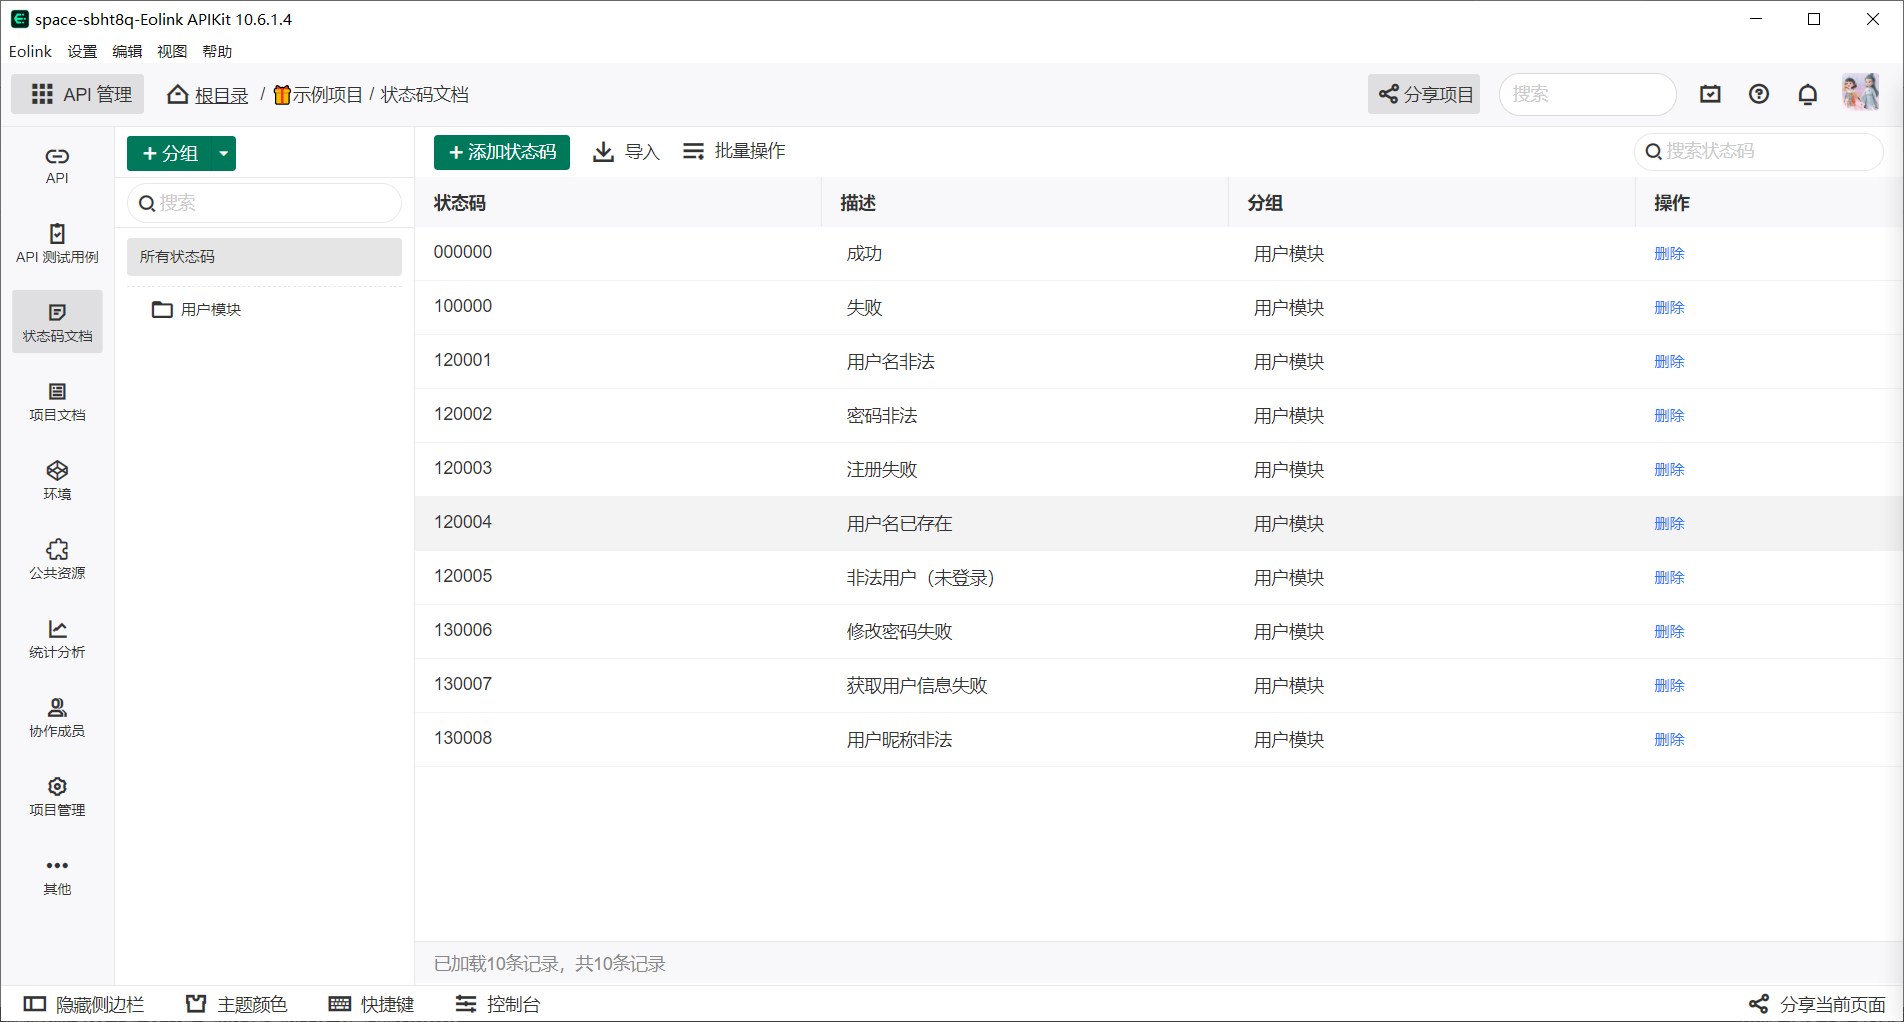Open 批量操作 batch operations
Screen dimensions: 1904x1022
[x=734, y=151]
